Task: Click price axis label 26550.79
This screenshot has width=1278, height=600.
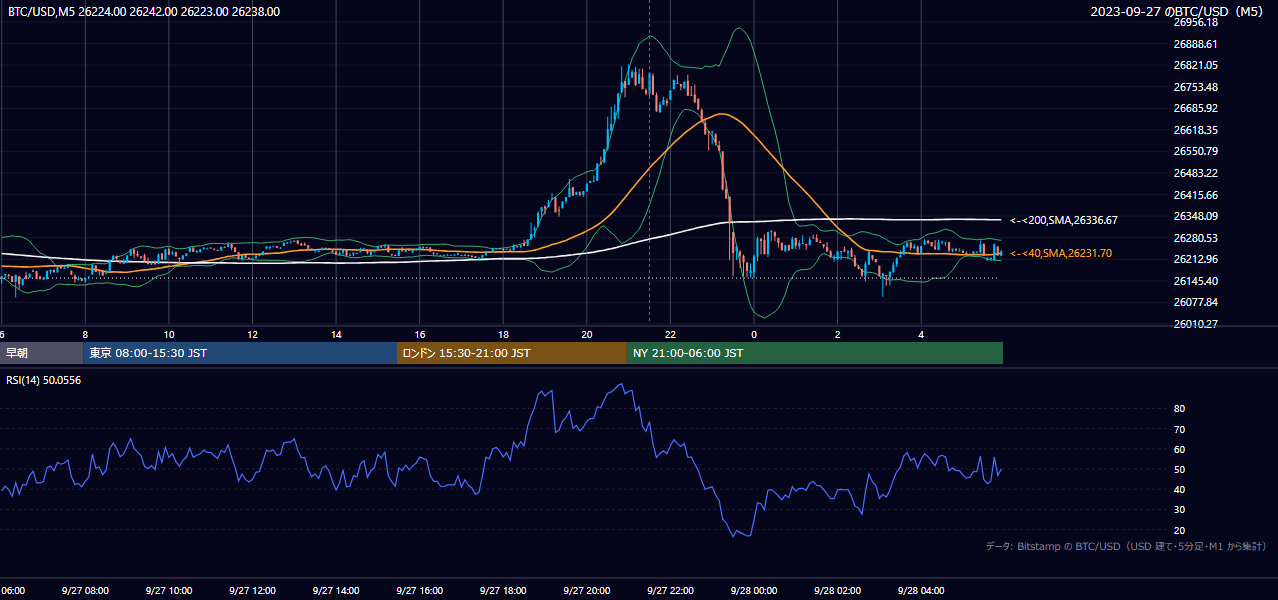Action: point(1195,151)
